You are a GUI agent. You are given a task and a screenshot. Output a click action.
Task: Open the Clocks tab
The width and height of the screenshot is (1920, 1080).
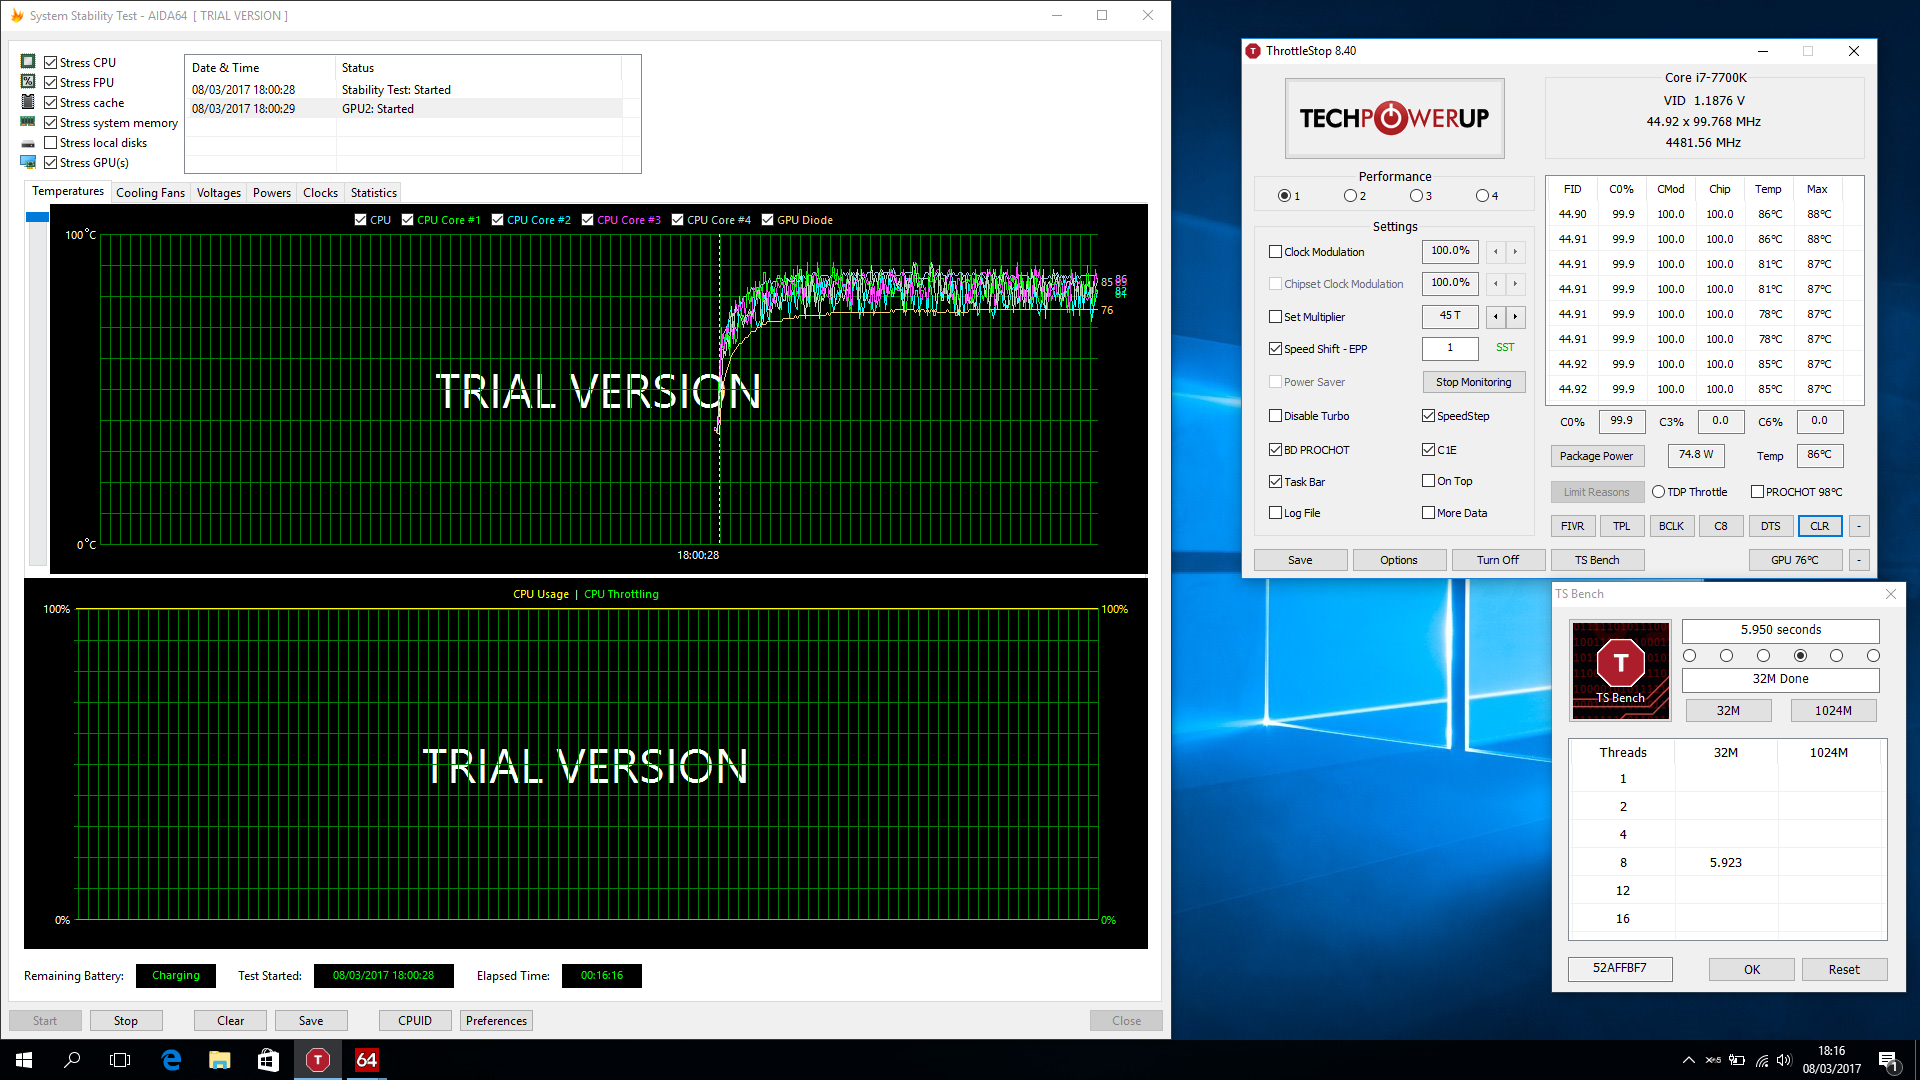320,193
